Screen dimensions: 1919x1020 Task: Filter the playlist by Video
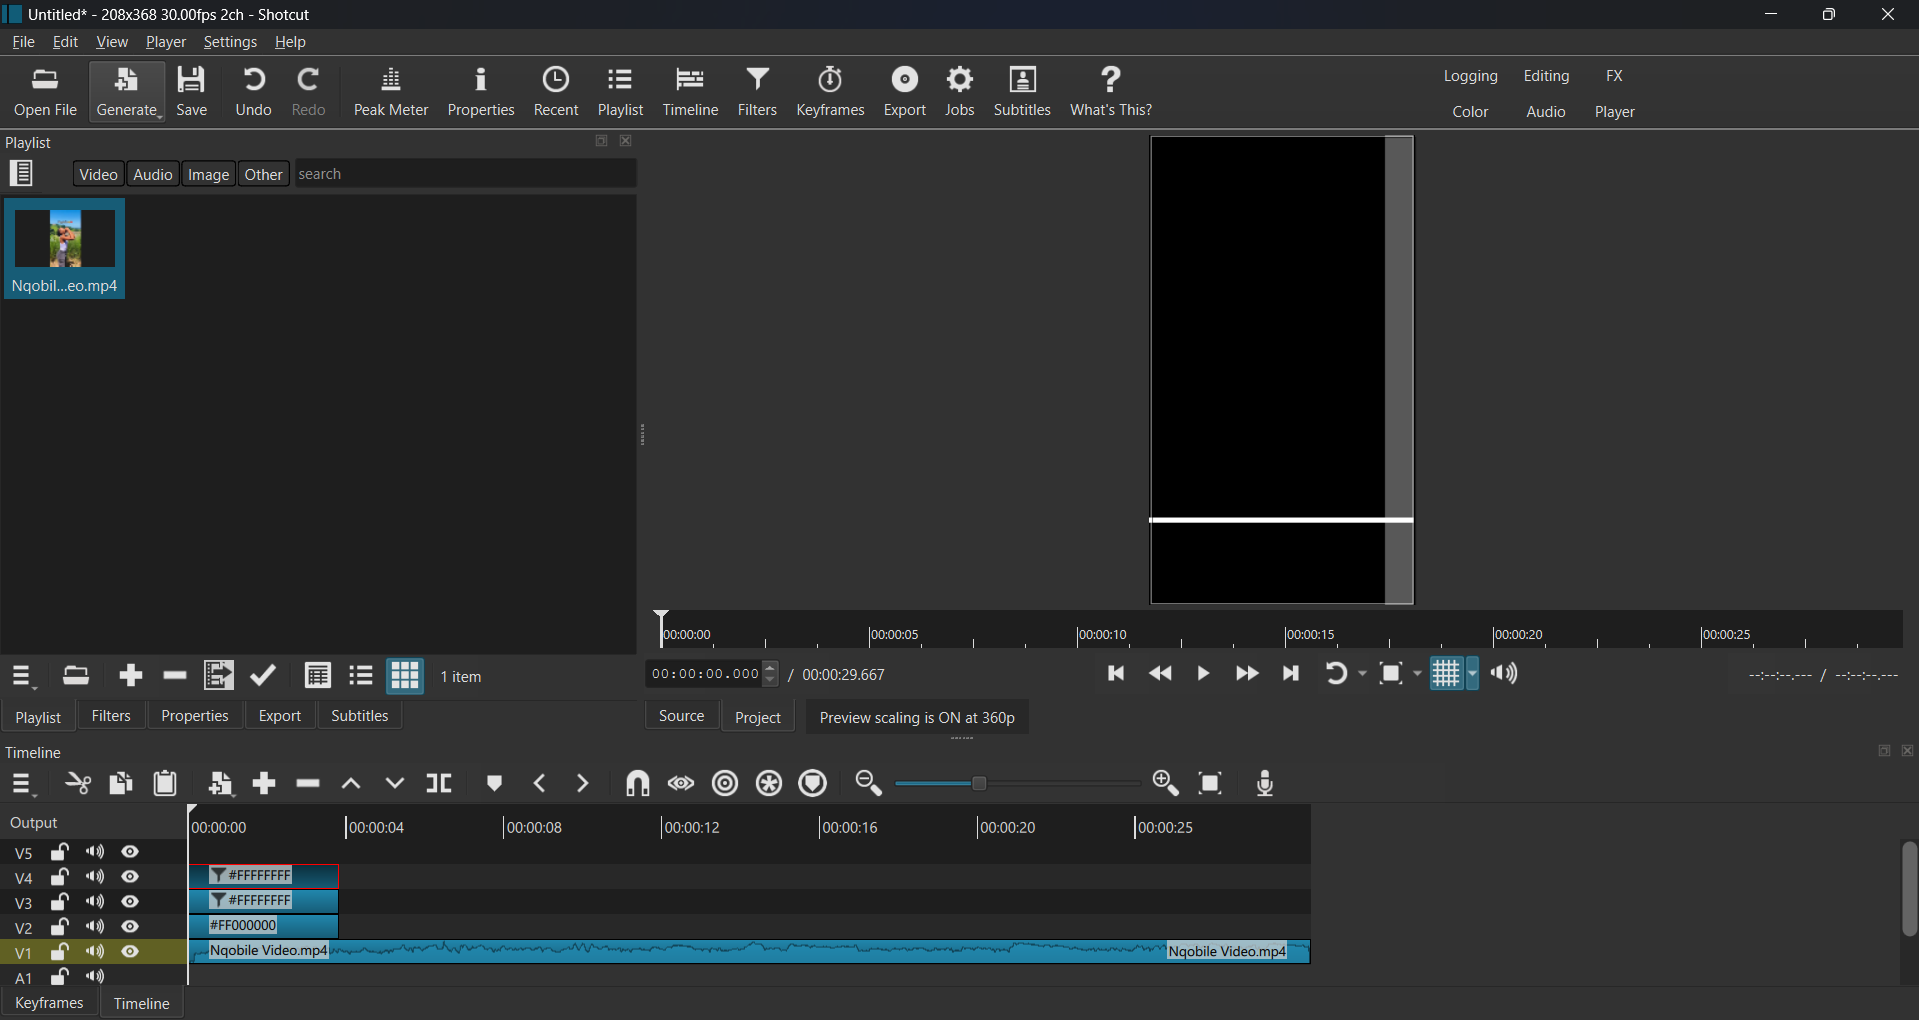pyautogui.click(x=98, y=174)
